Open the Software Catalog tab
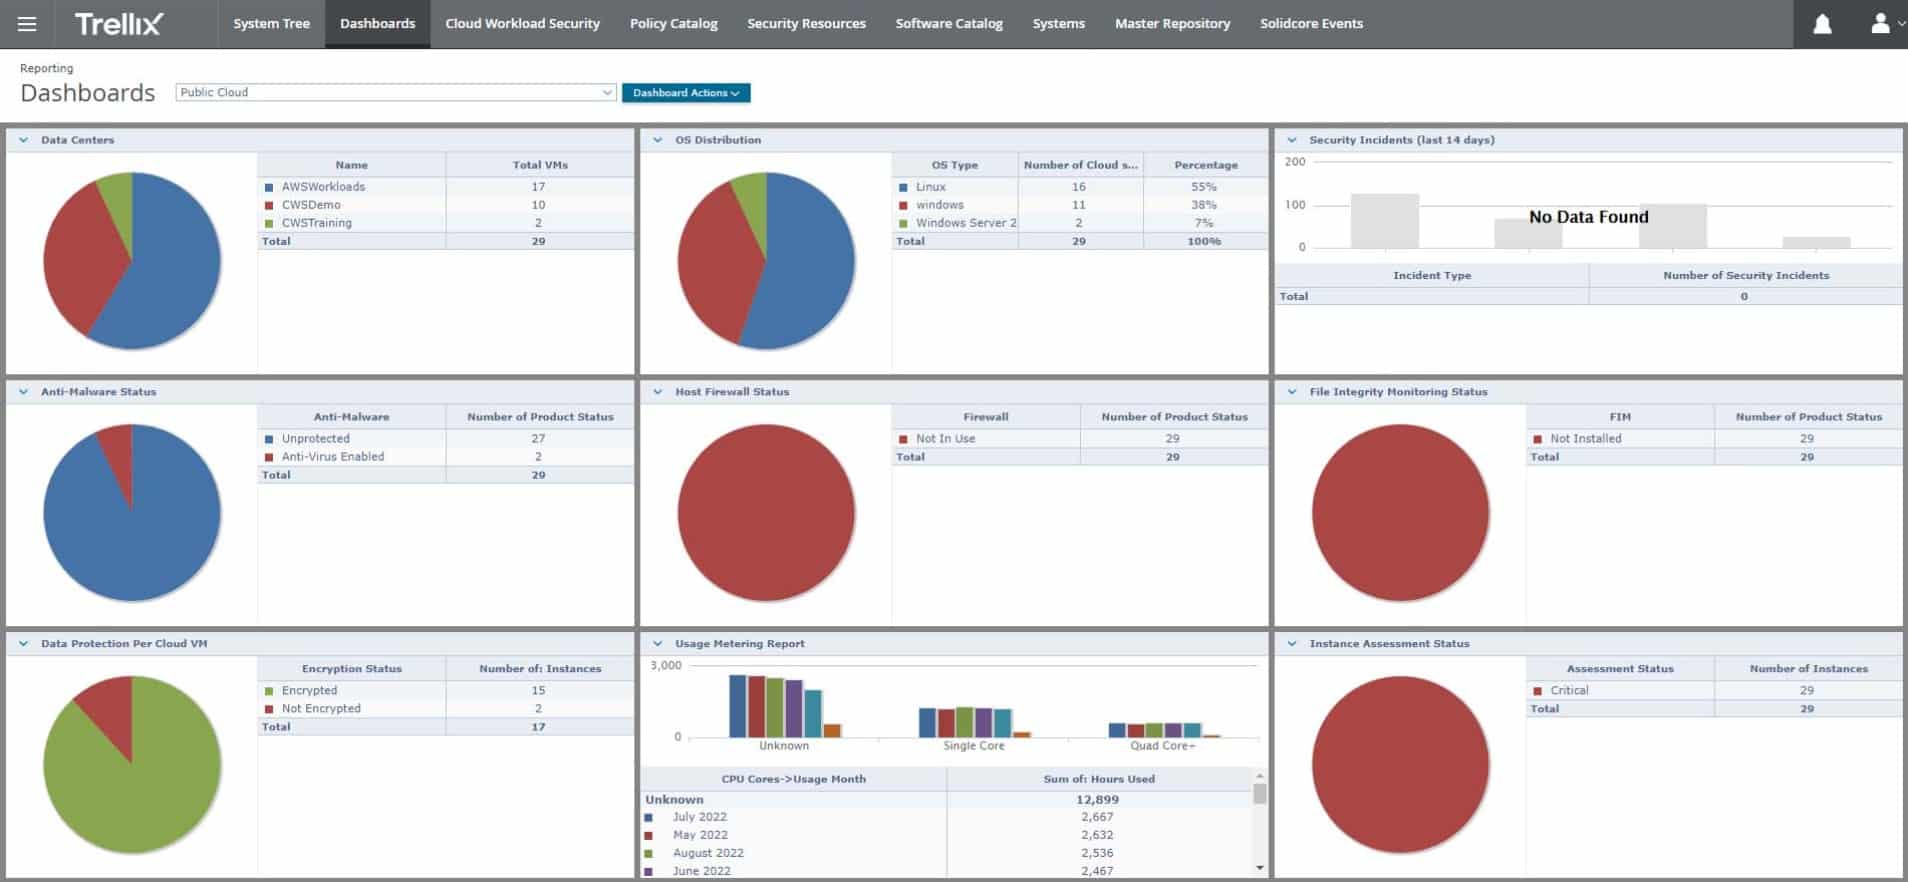Image resolution: width=1908 pixels, height=882 pixels. pyautogui.click(x=949, y=24)
